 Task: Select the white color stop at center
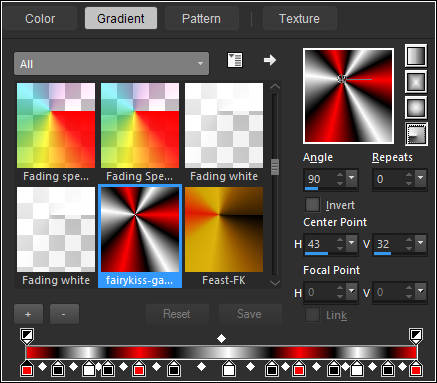coord(228,369)
